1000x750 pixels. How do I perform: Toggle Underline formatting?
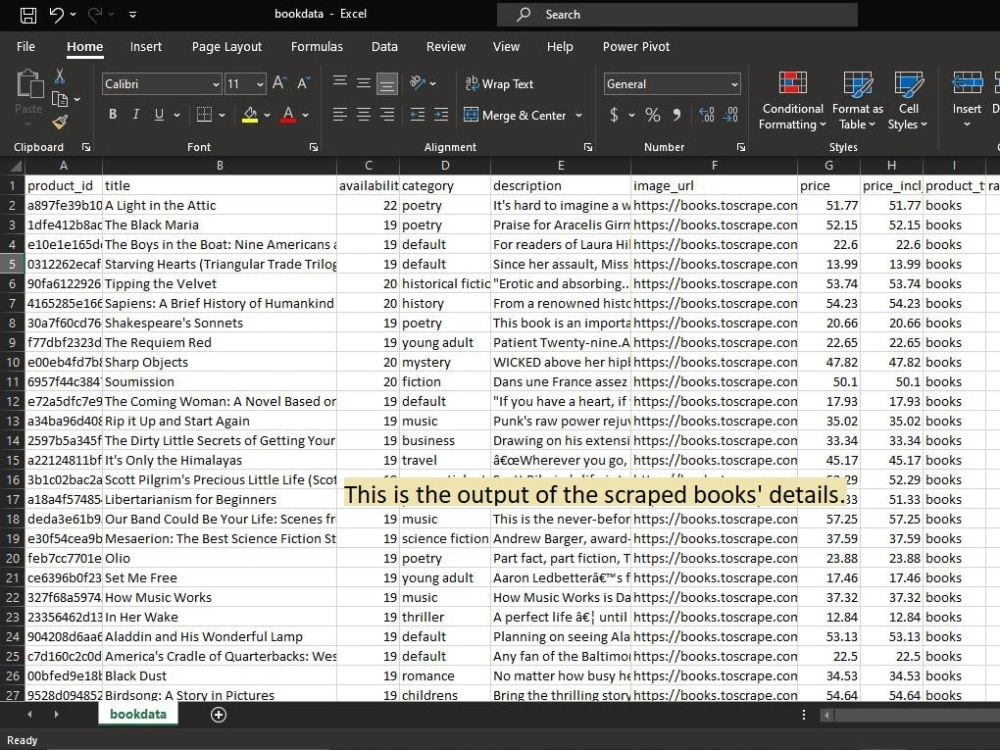tap(159, 114)
